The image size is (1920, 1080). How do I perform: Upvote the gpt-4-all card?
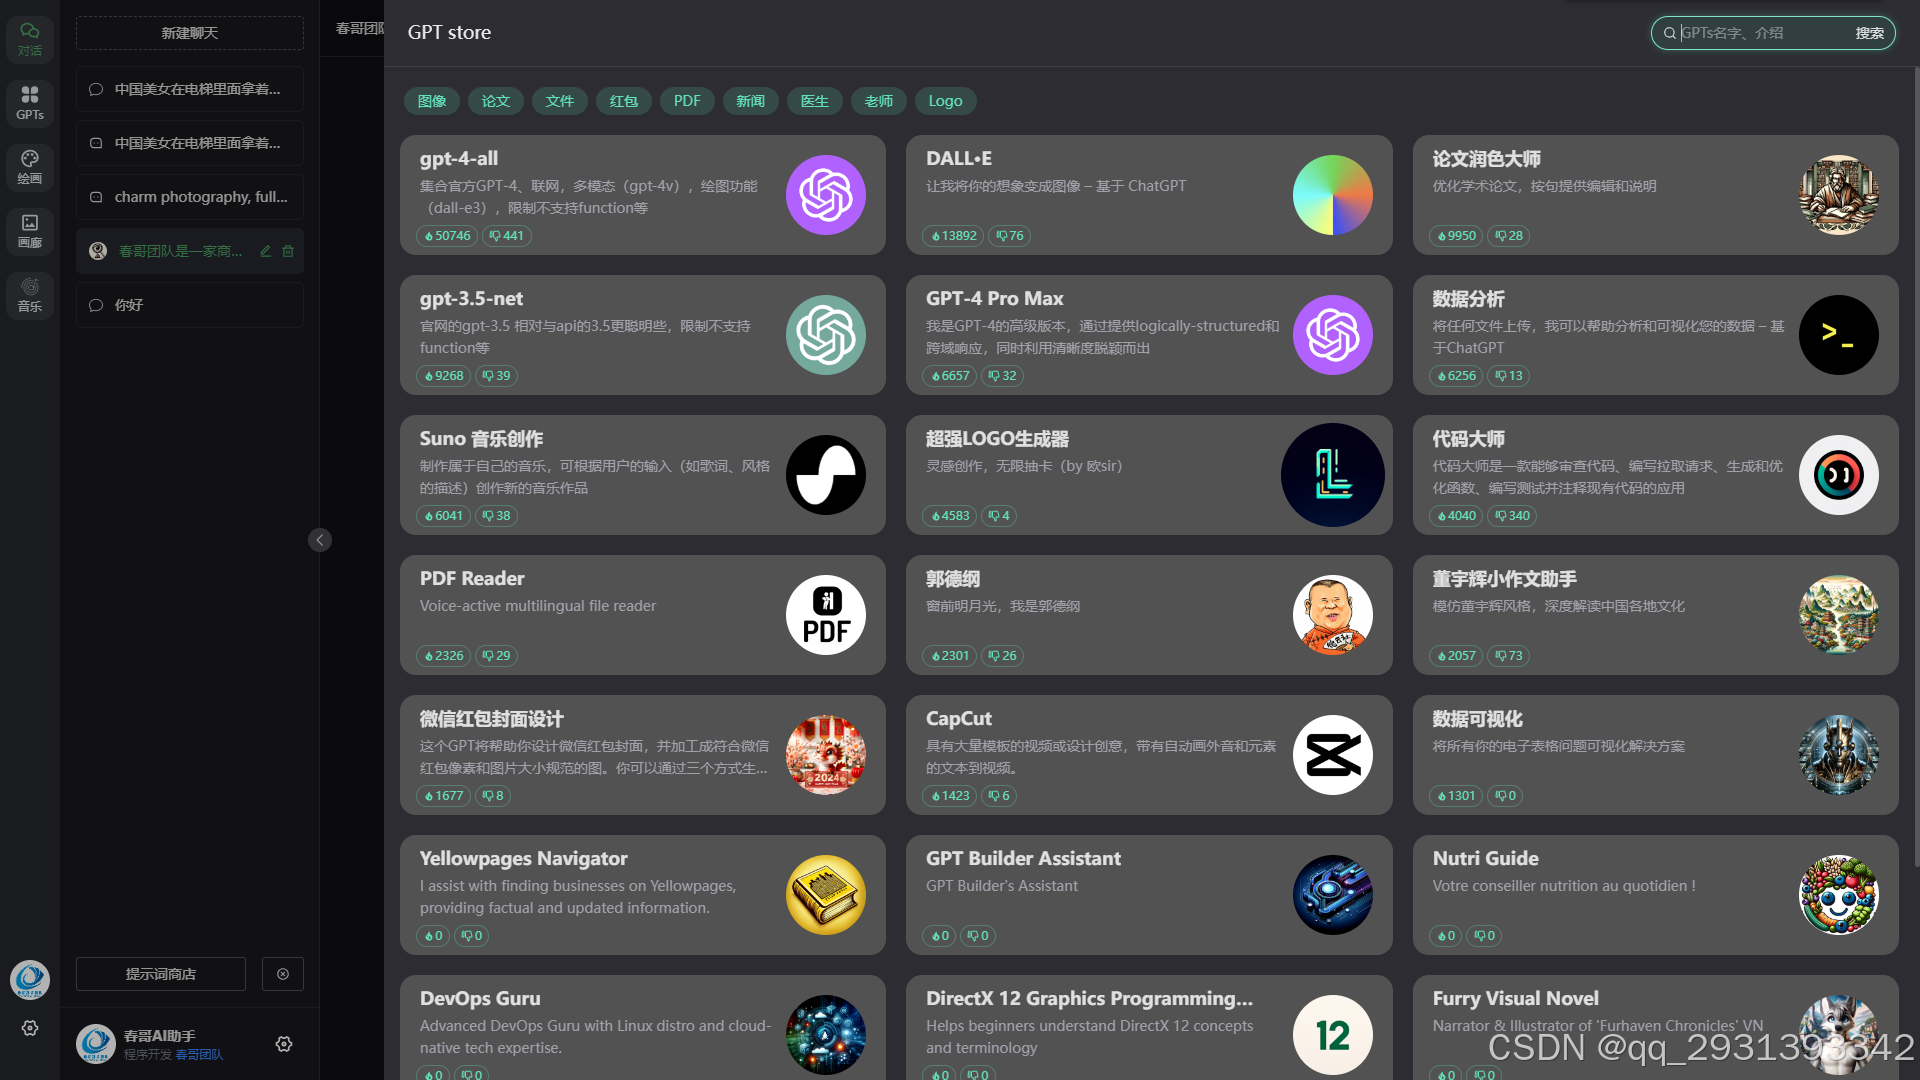(447, 236)
